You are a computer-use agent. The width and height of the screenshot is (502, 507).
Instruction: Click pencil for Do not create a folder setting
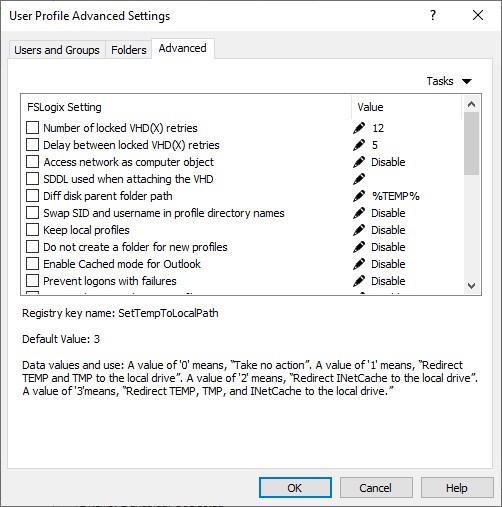359,247
